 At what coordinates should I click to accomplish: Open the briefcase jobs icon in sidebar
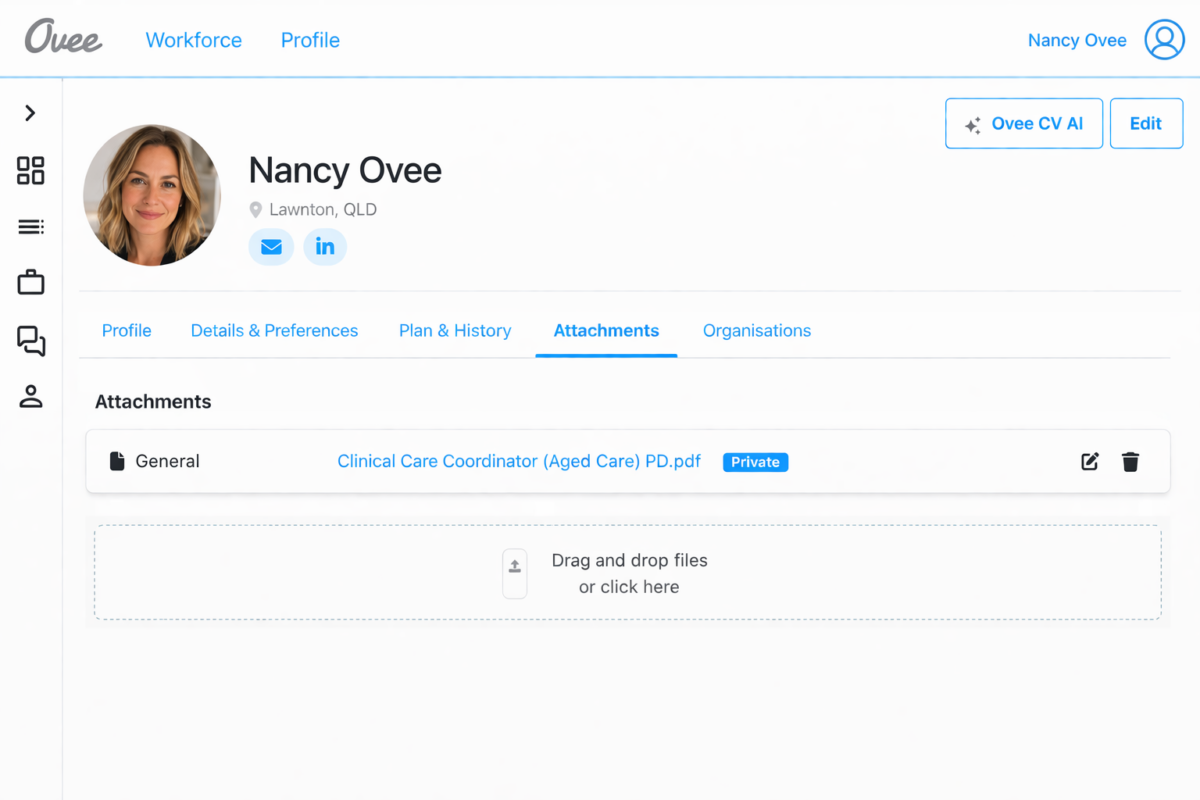pyautogui.click(x=31, y=283)
